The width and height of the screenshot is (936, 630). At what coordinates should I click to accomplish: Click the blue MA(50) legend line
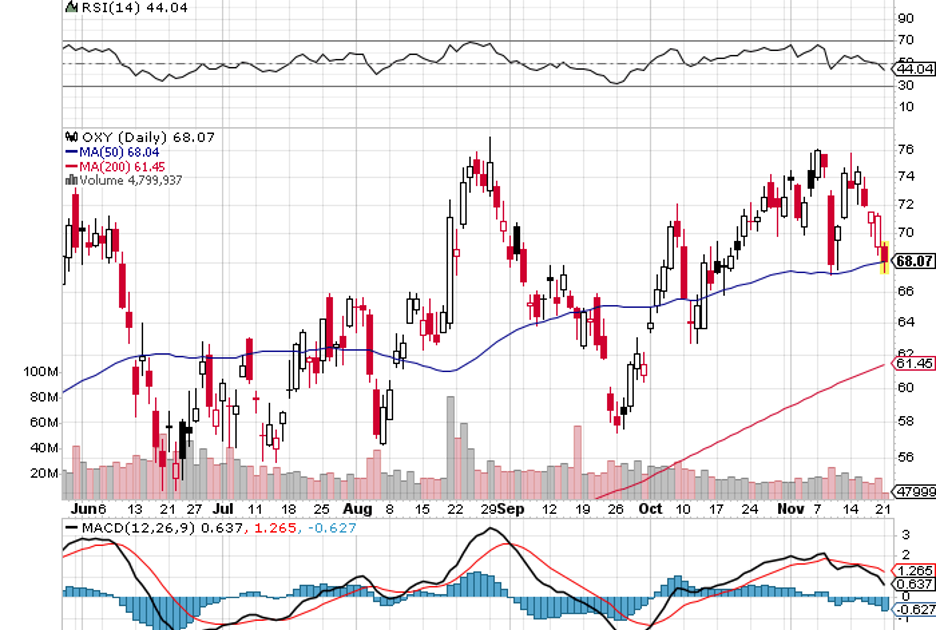70,151
